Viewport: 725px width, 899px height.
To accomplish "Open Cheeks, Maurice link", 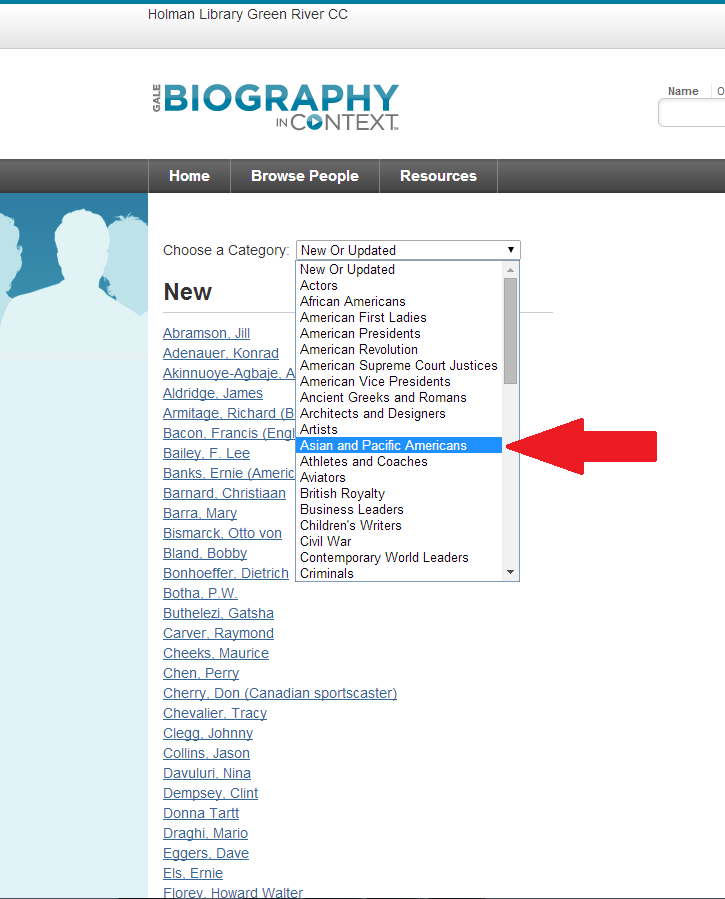I will [x=215, y=654].
